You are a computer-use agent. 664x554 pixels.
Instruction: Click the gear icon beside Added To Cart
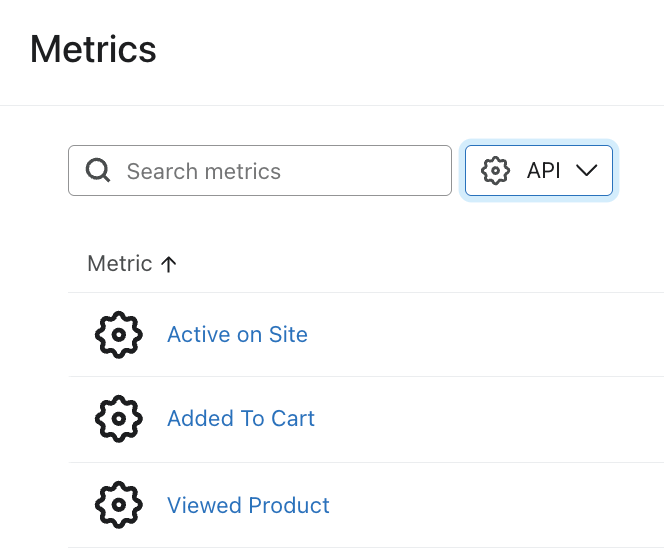point(119,419)
